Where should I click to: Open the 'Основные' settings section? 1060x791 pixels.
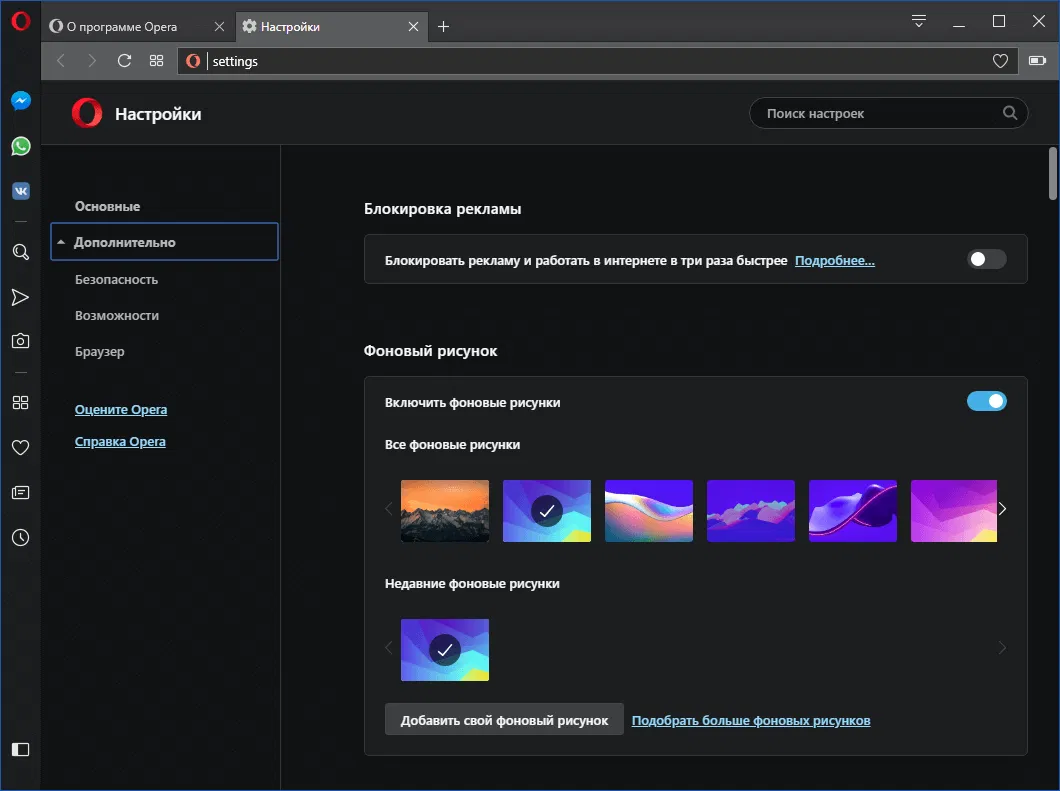(107, 206)
